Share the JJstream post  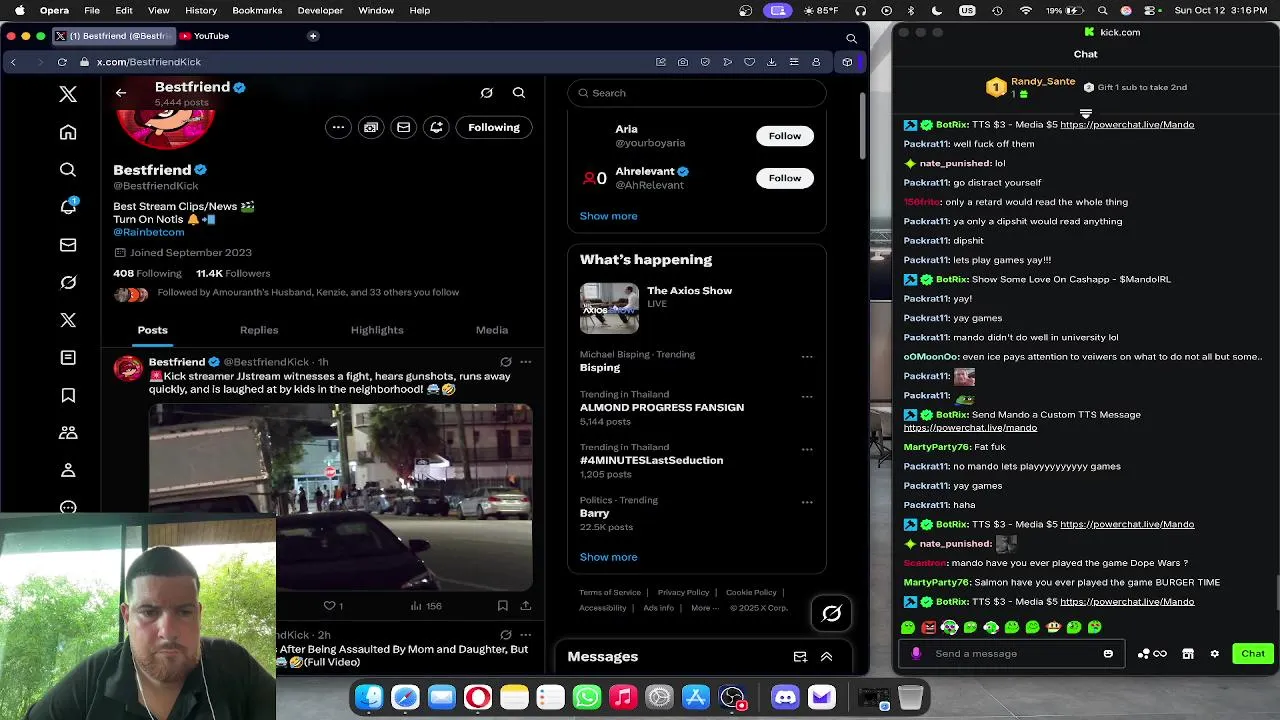(525, 605)
